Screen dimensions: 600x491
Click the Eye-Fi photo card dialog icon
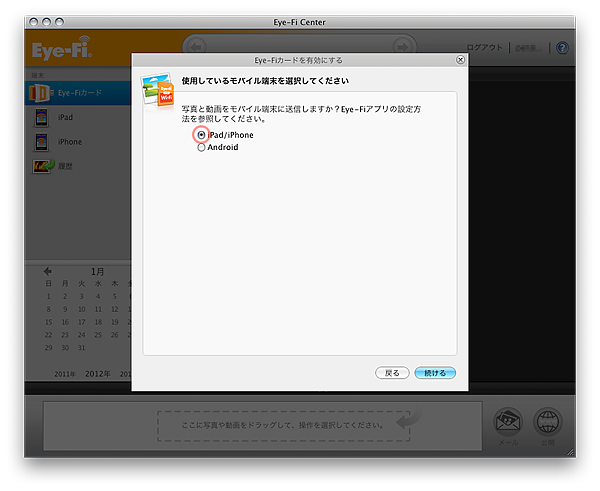[x=158, y=90]
